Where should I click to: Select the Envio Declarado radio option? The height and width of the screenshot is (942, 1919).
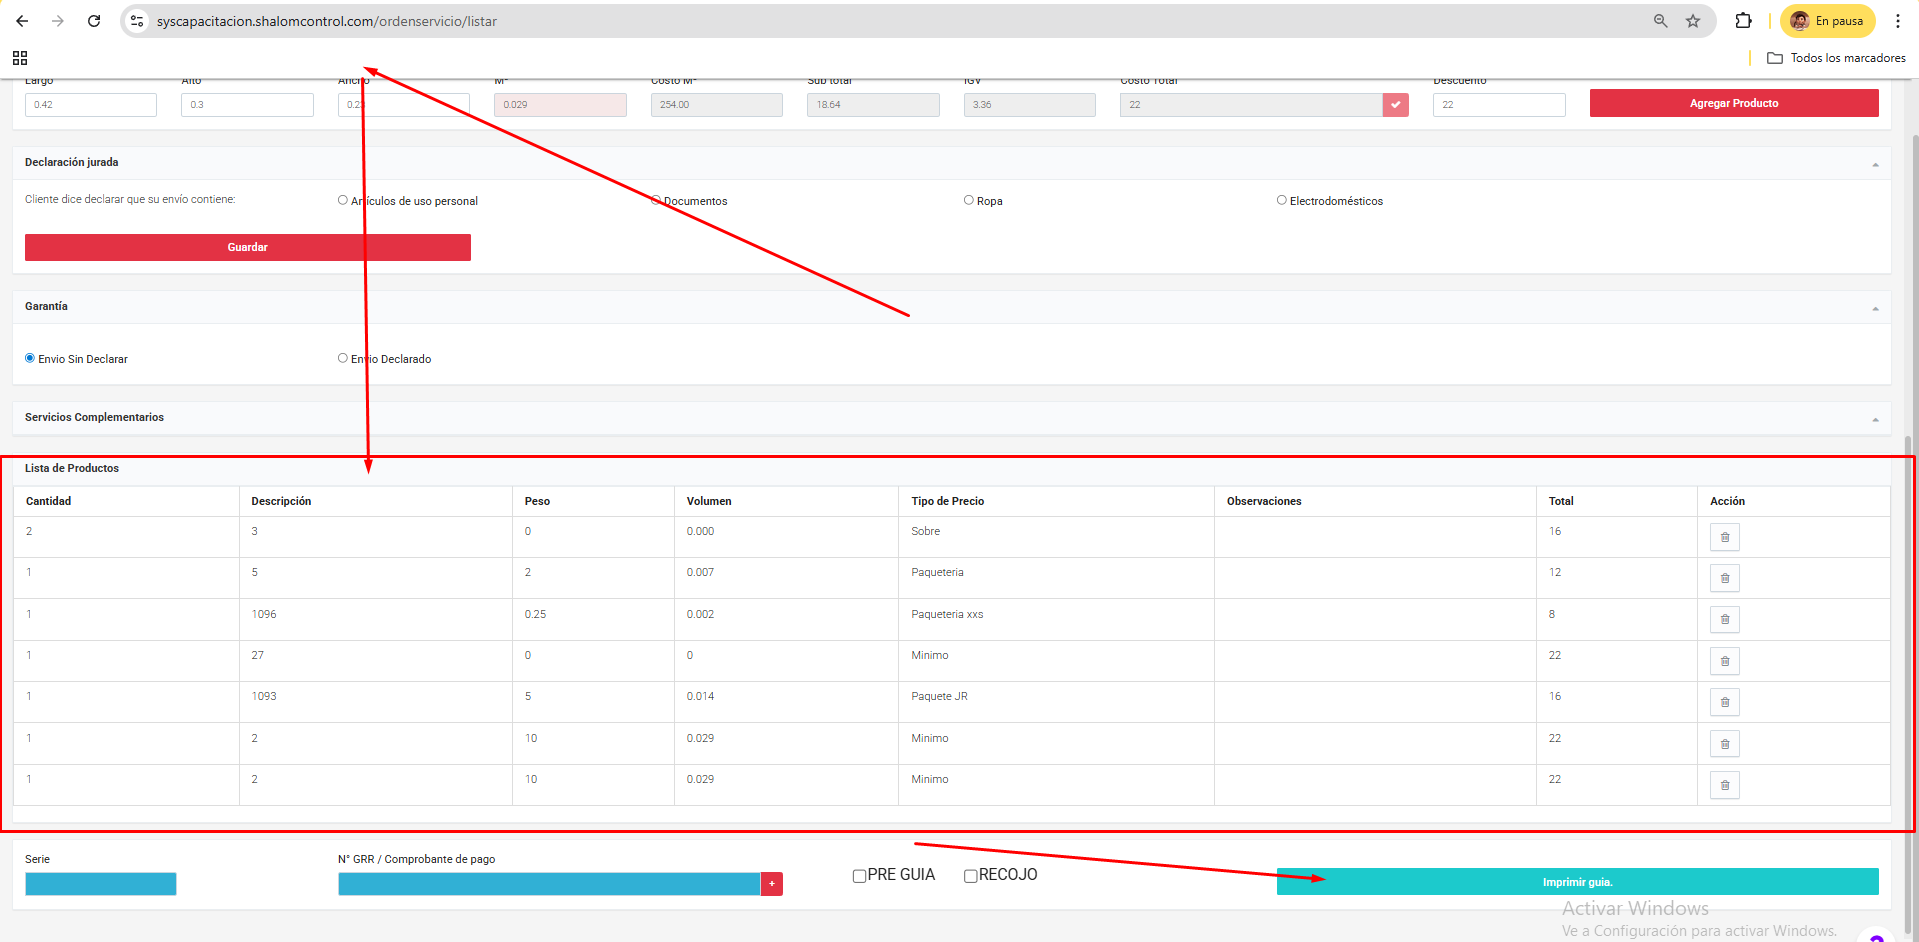(x=343, y=358)
